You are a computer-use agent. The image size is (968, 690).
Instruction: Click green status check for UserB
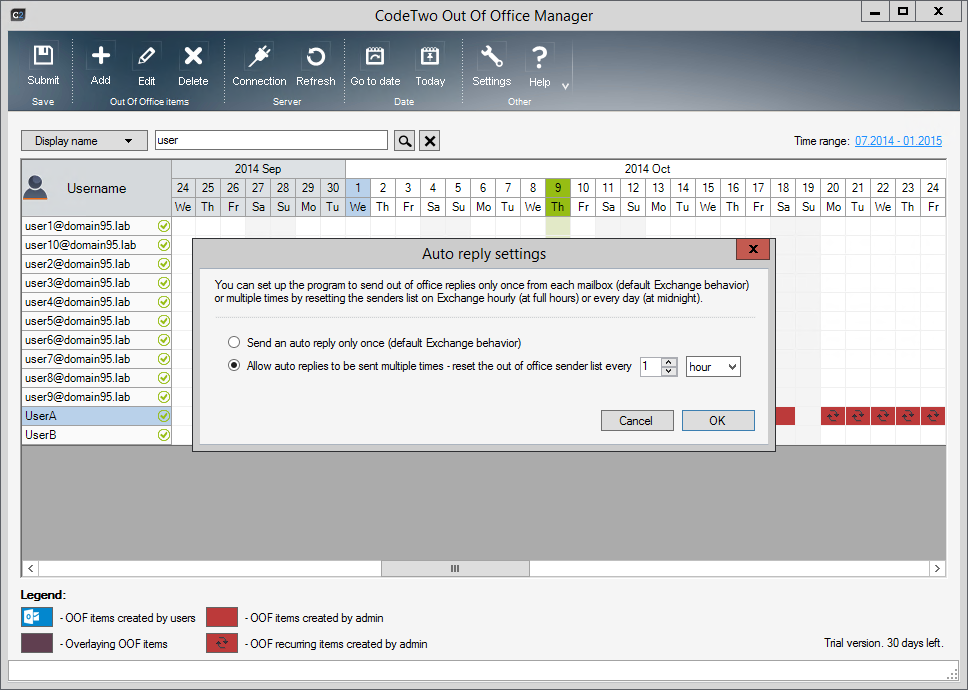164,435
